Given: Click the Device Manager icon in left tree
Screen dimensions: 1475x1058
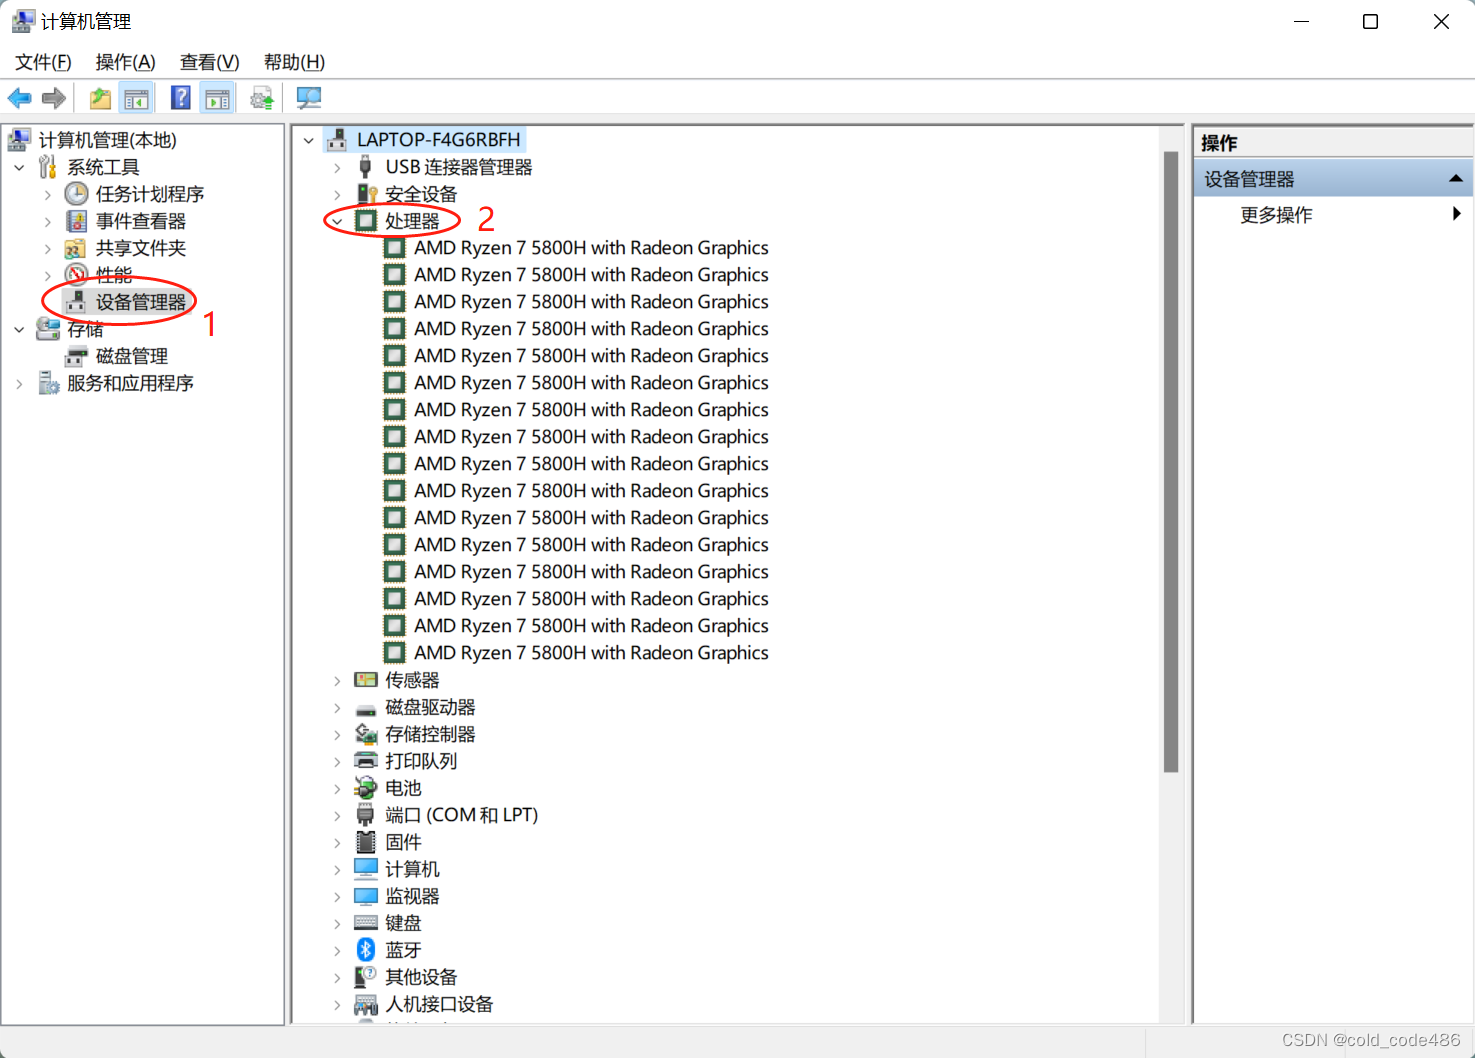Looking at the screenshot, I should click(x=76, y=301).
